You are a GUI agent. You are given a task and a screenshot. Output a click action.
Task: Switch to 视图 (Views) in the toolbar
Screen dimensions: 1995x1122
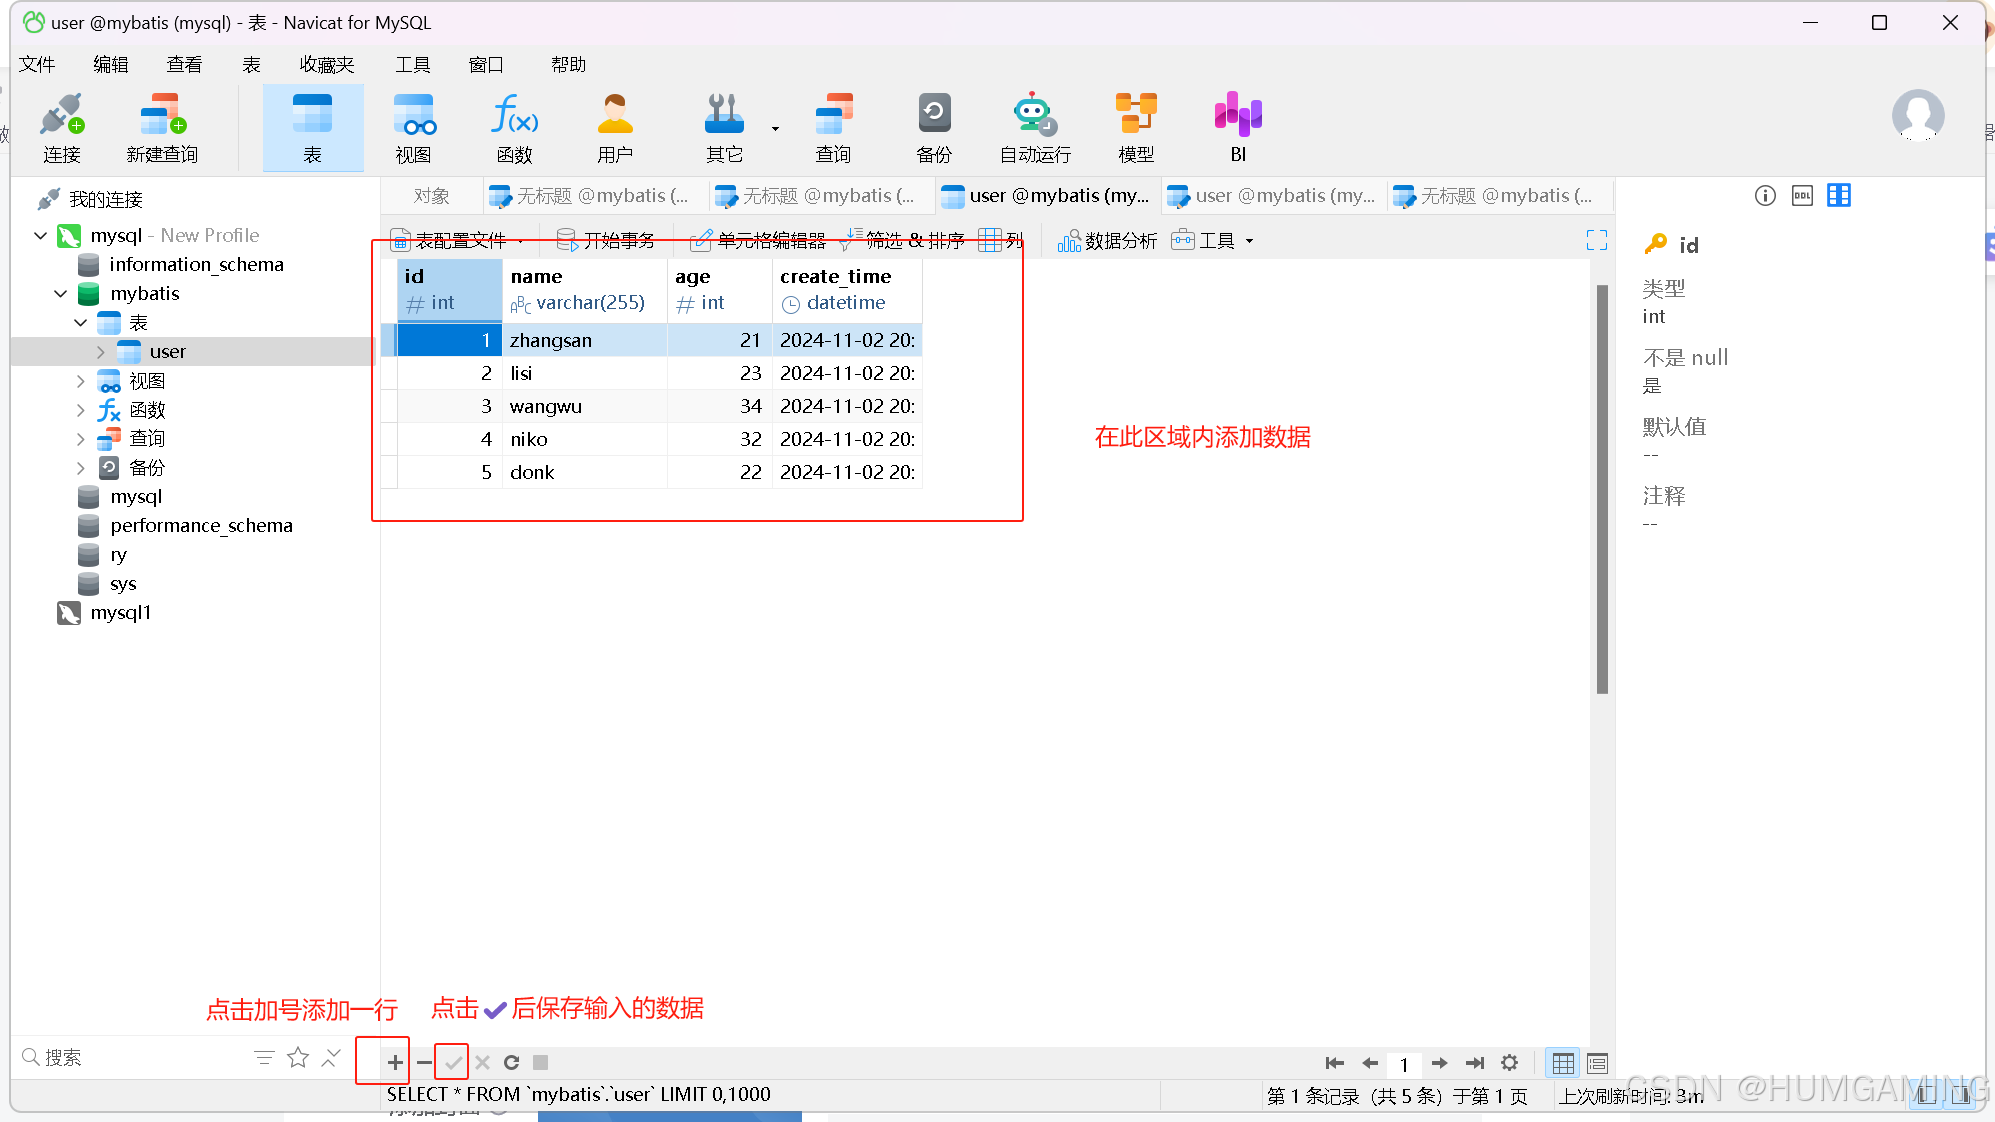pos(414,127)
